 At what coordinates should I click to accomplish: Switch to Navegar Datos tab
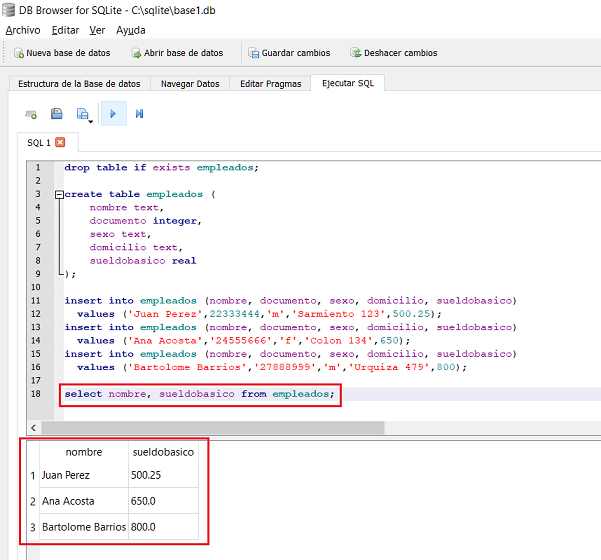pos(190,84)
